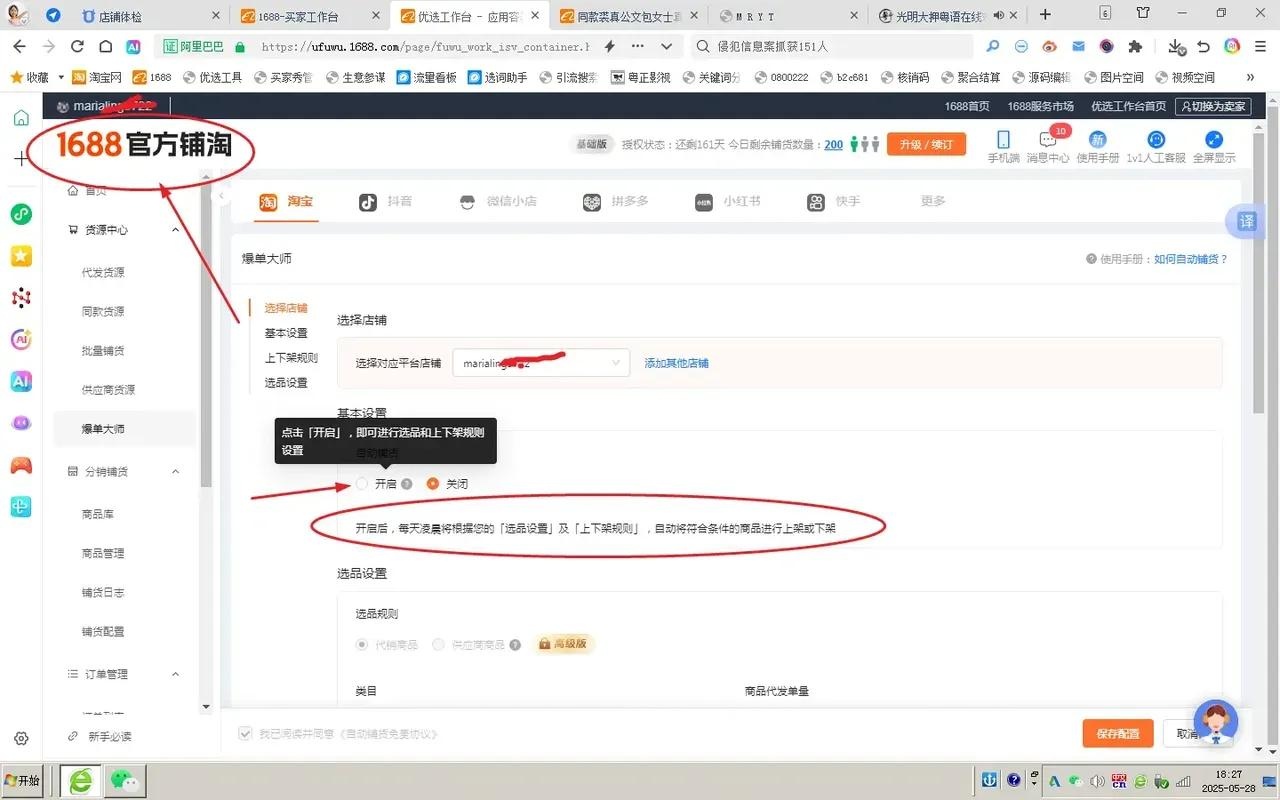Open the address bar three-dot menu

[638, 46]
